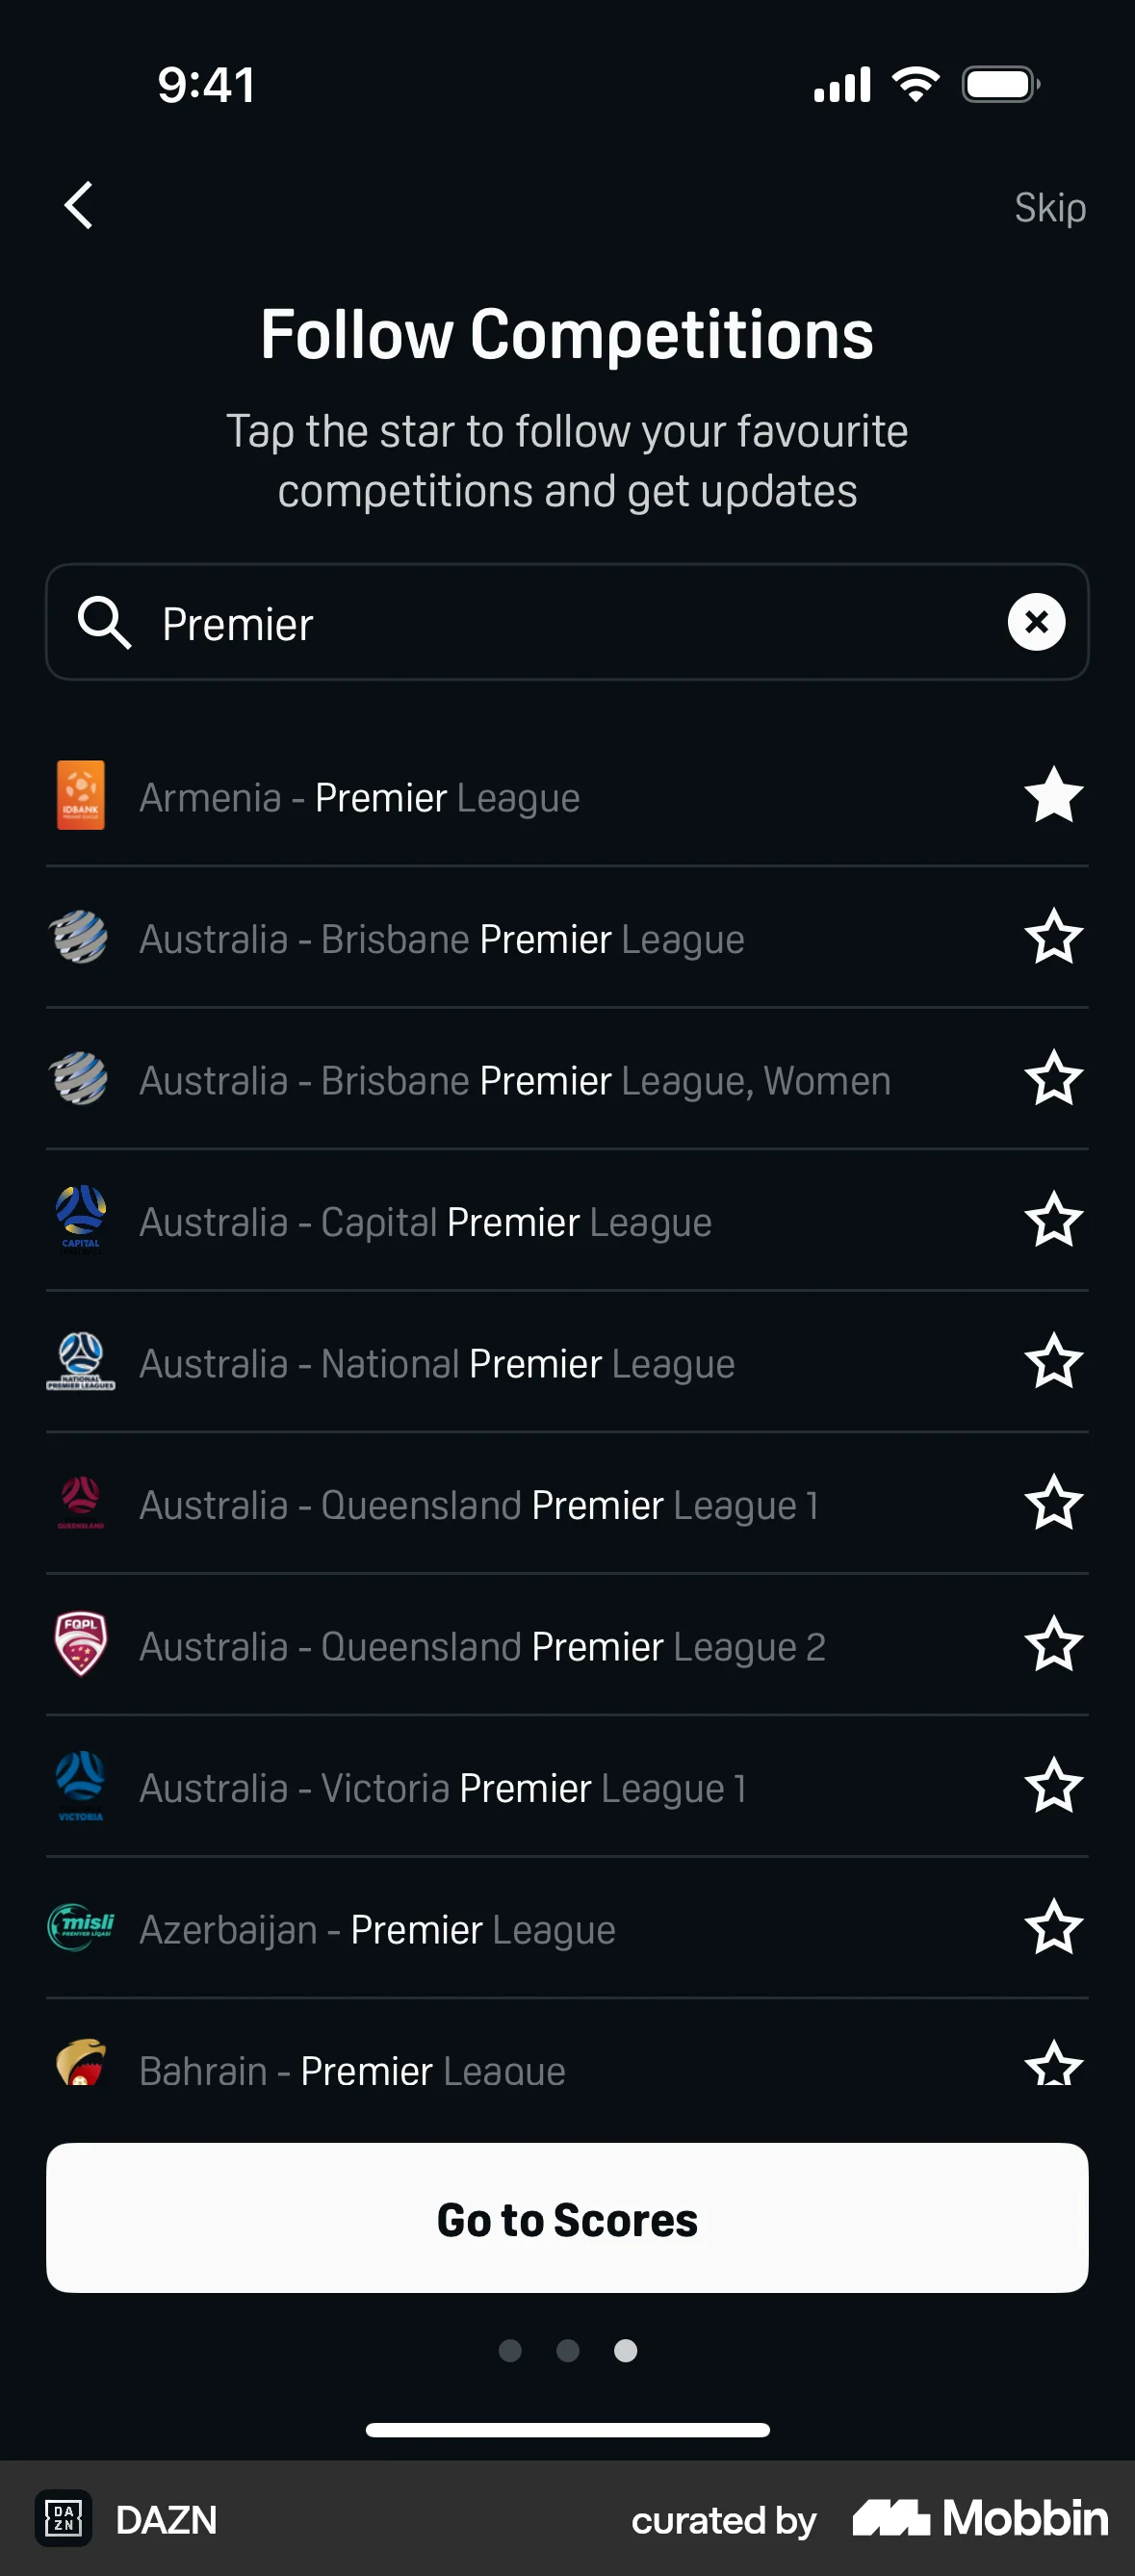Focus the Premier search field
The height and width of the screenshot is (2576, 1135).
pyautogui.click(x=570, y=623)
